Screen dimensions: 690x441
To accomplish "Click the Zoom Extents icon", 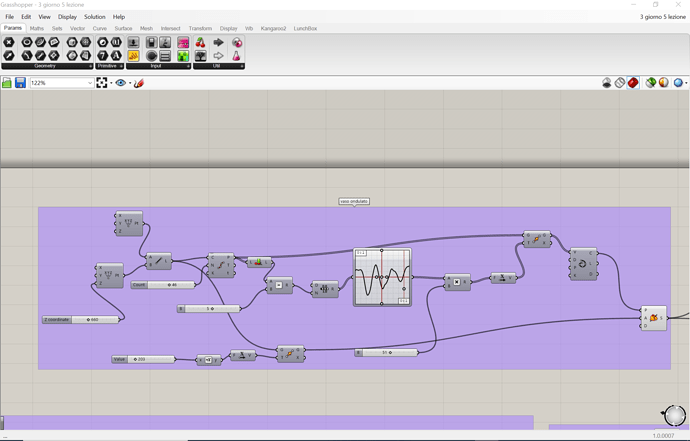I will [x=102, y=83].
